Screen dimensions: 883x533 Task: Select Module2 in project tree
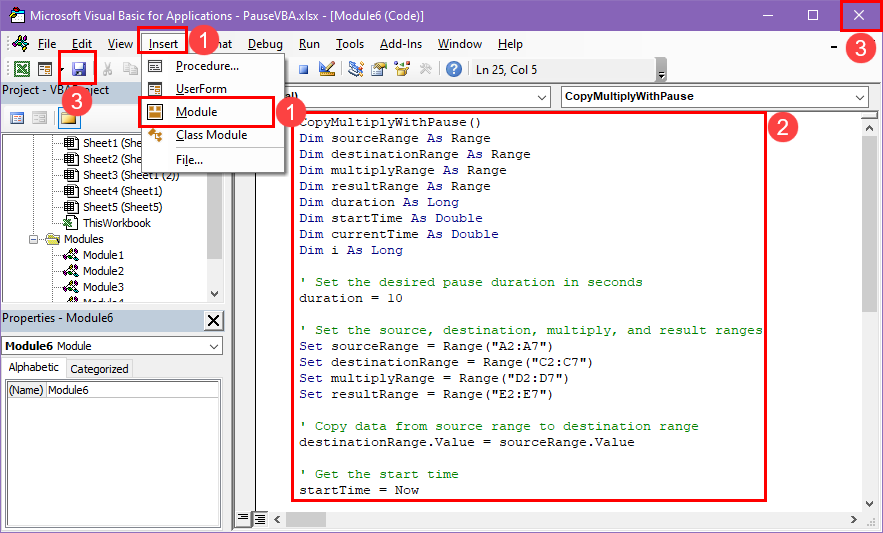point(103,271)
